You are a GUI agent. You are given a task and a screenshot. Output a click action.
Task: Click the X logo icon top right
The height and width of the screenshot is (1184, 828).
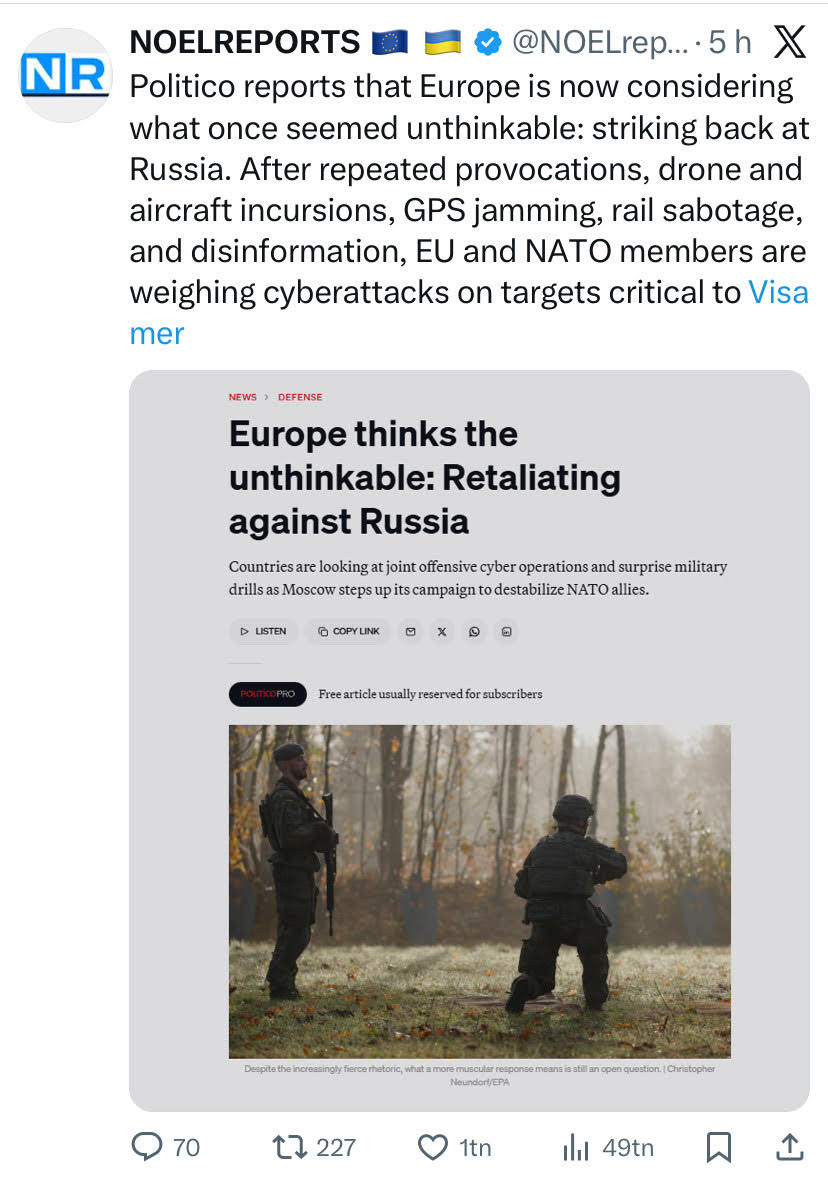point(790,42)
